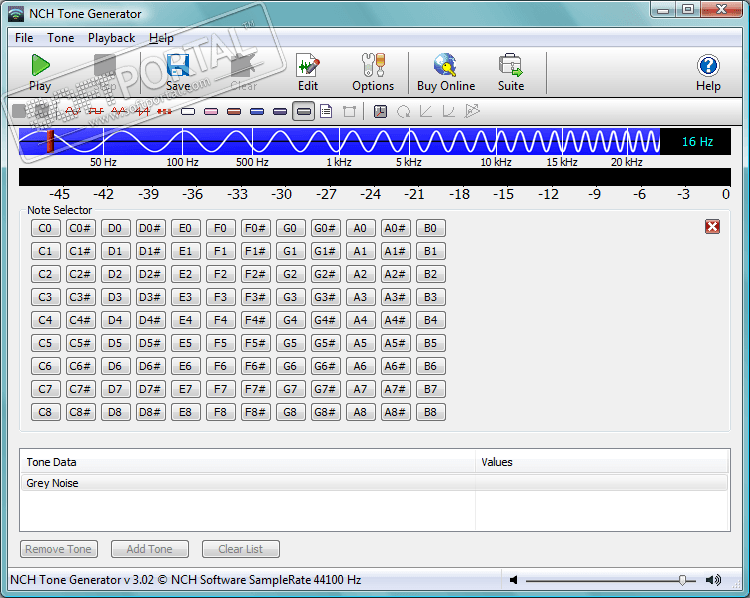This screenshot has height=598, width=750.
Task: Select the square wave tone icon
Action: tap(96, 111)
